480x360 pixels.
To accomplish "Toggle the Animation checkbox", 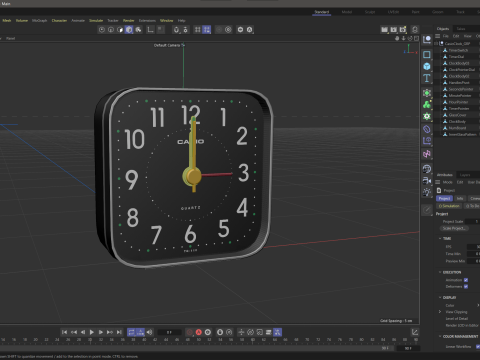I will click(x=466, y=280).
